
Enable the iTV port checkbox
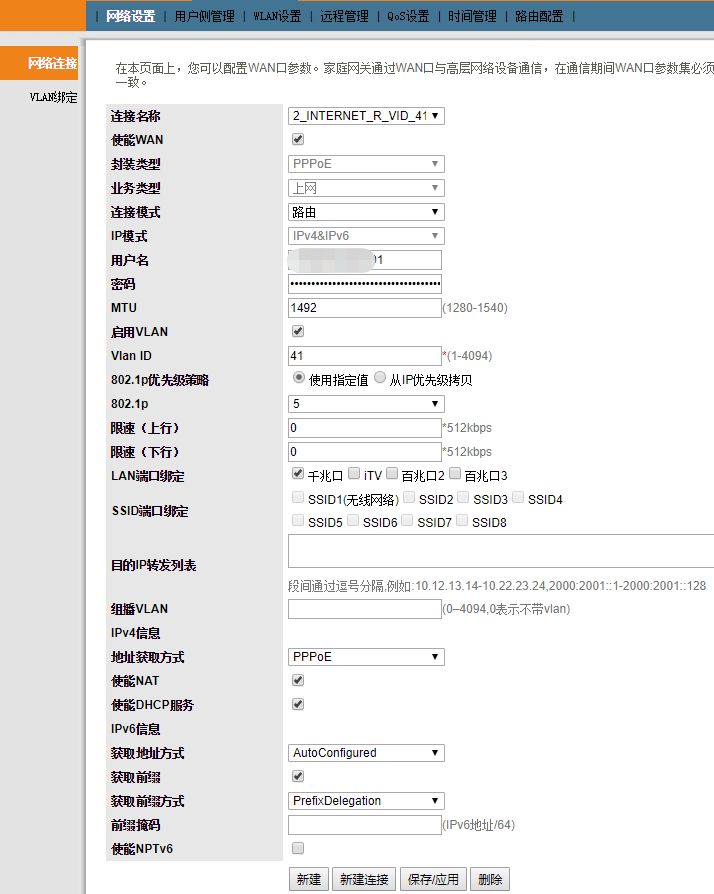[354, 473]
